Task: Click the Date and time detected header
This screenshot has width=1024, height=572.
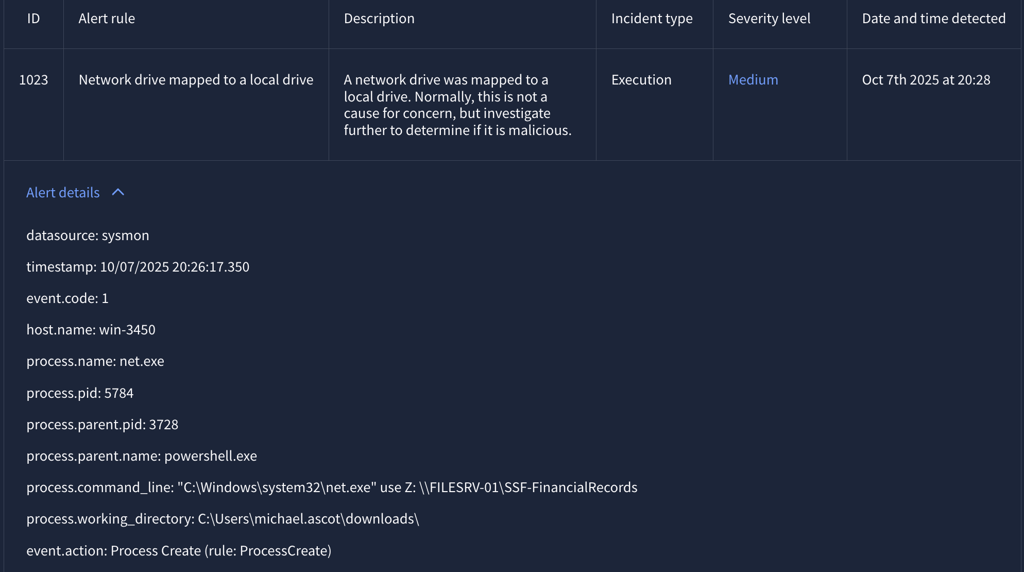Action: point(934,18)
